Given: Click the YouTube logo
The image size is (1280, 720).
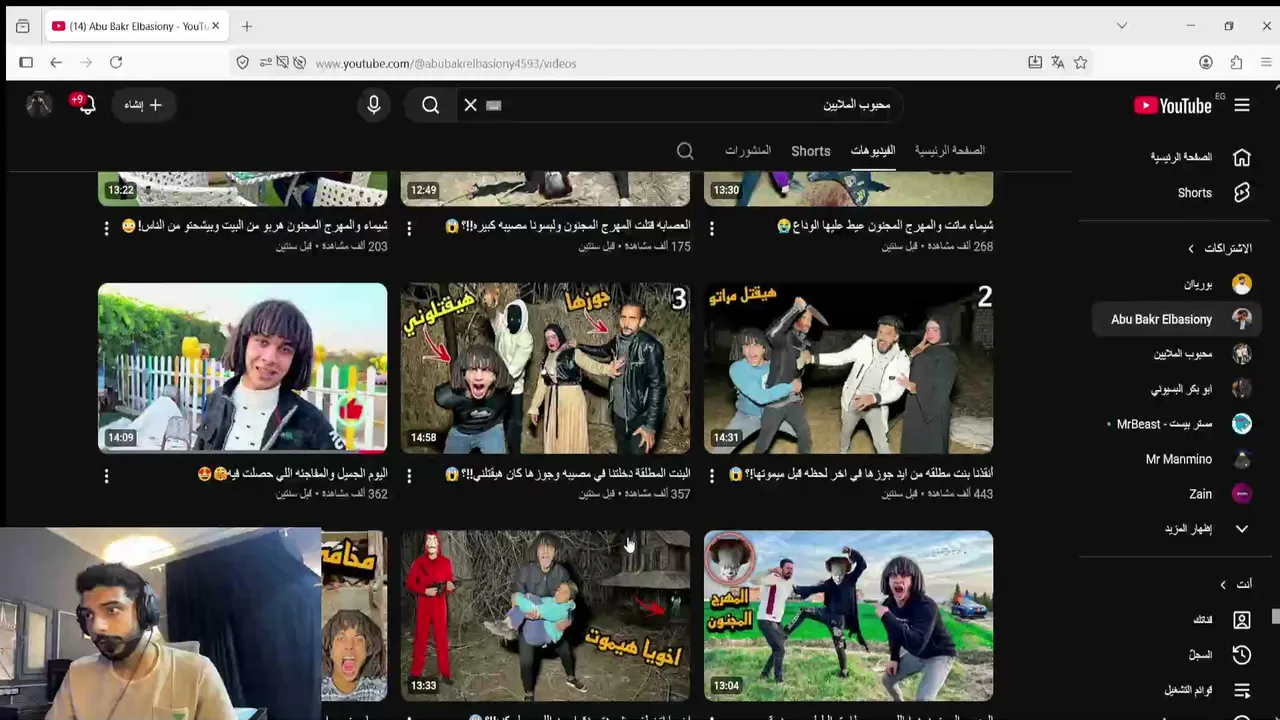Looking at the screenshot, I should tap(1173, 105).
